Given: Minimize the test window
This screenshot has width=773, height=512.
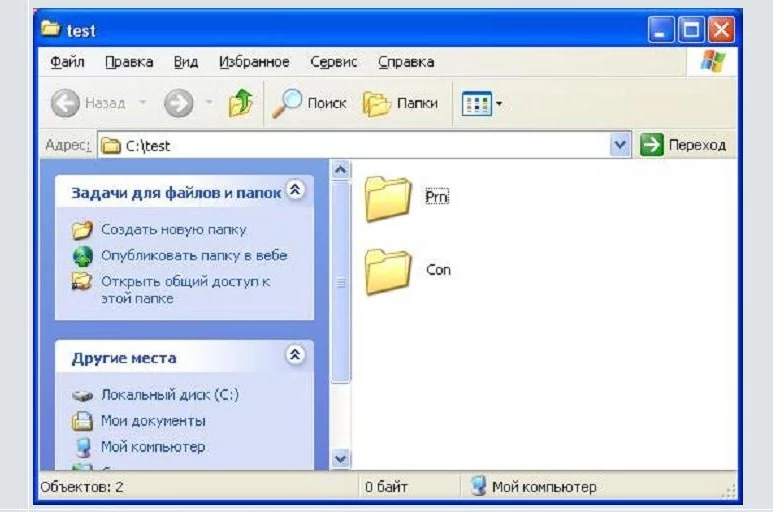Looking at the screenshot, I should (x=661, y=30).
